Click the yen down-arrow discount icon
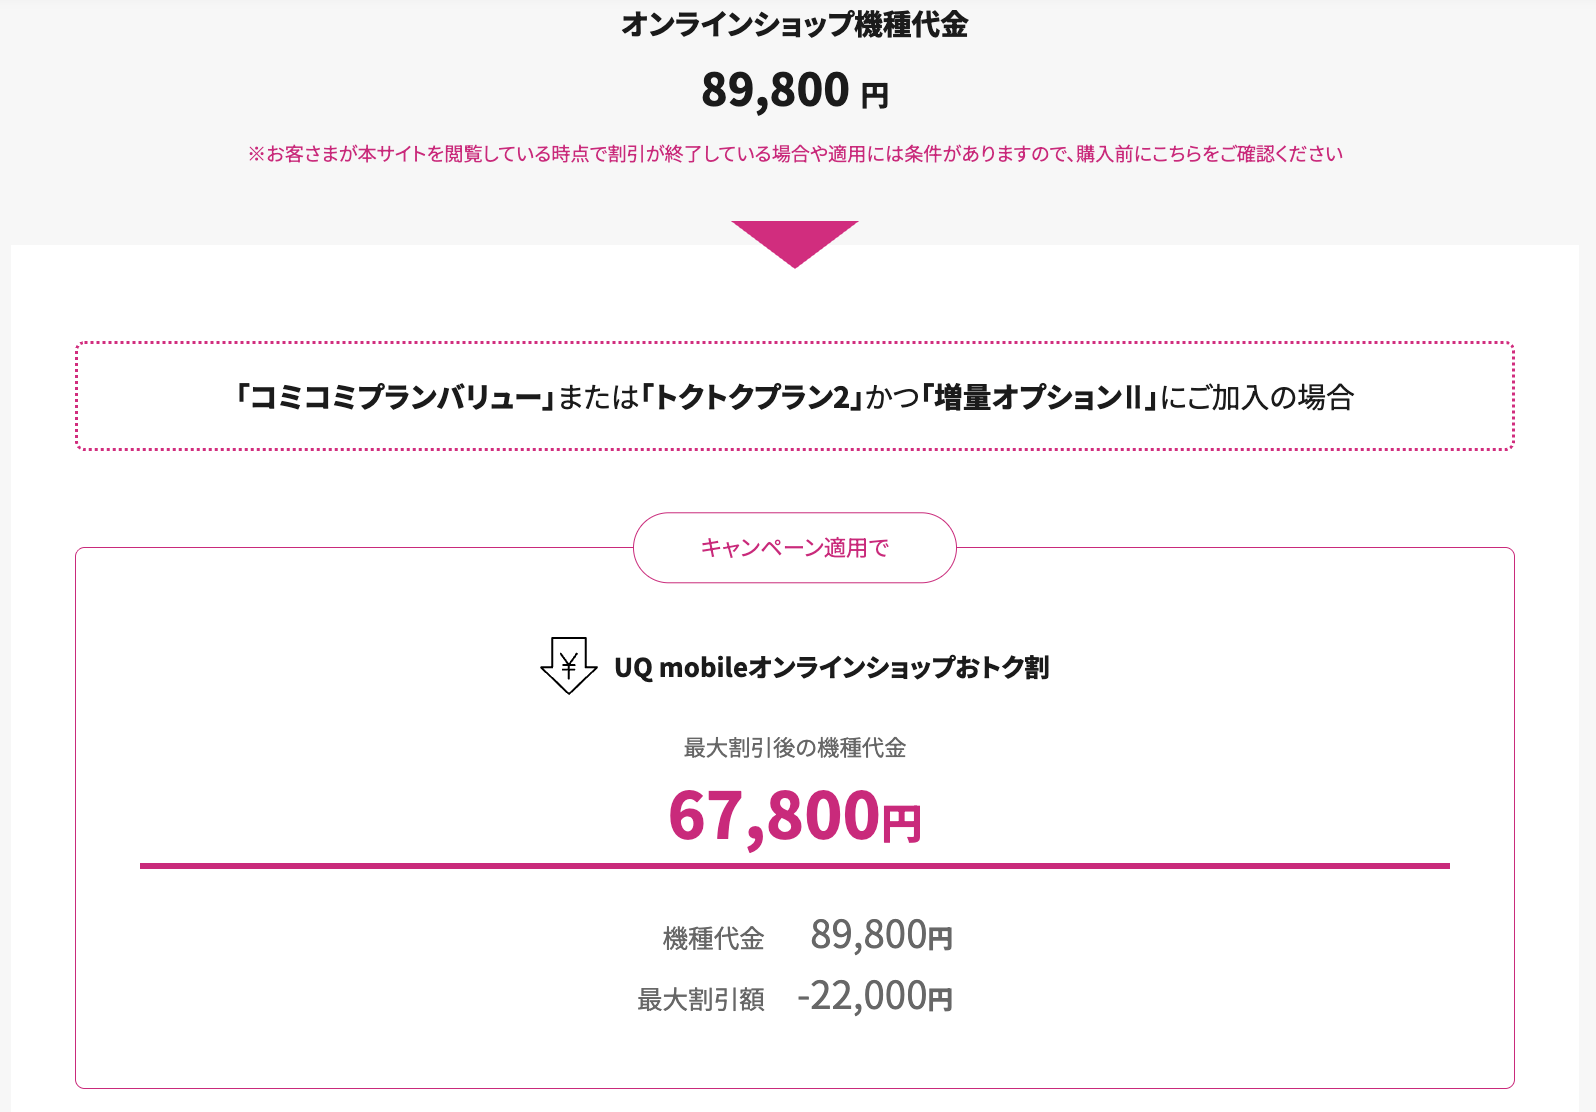Viewport: 1596px width, 1112px height. tap(568, 666)
